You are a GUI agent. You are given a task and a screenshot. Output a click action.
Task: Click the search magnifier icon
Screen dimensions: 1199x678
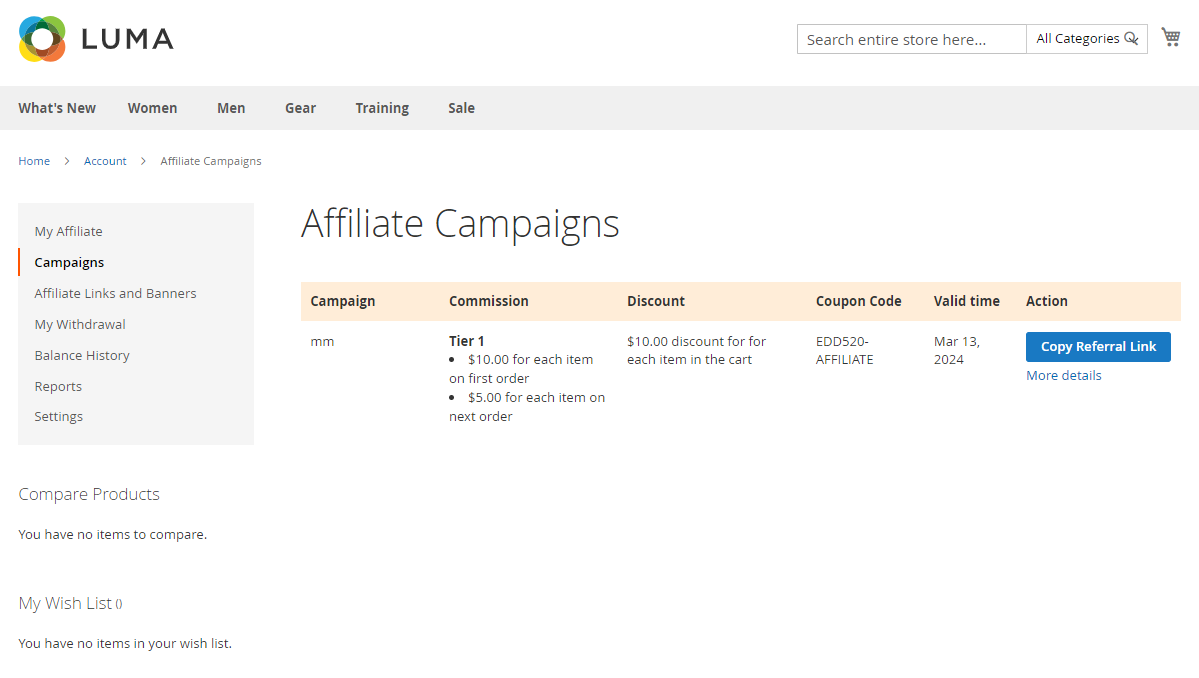coord(1131,39)
